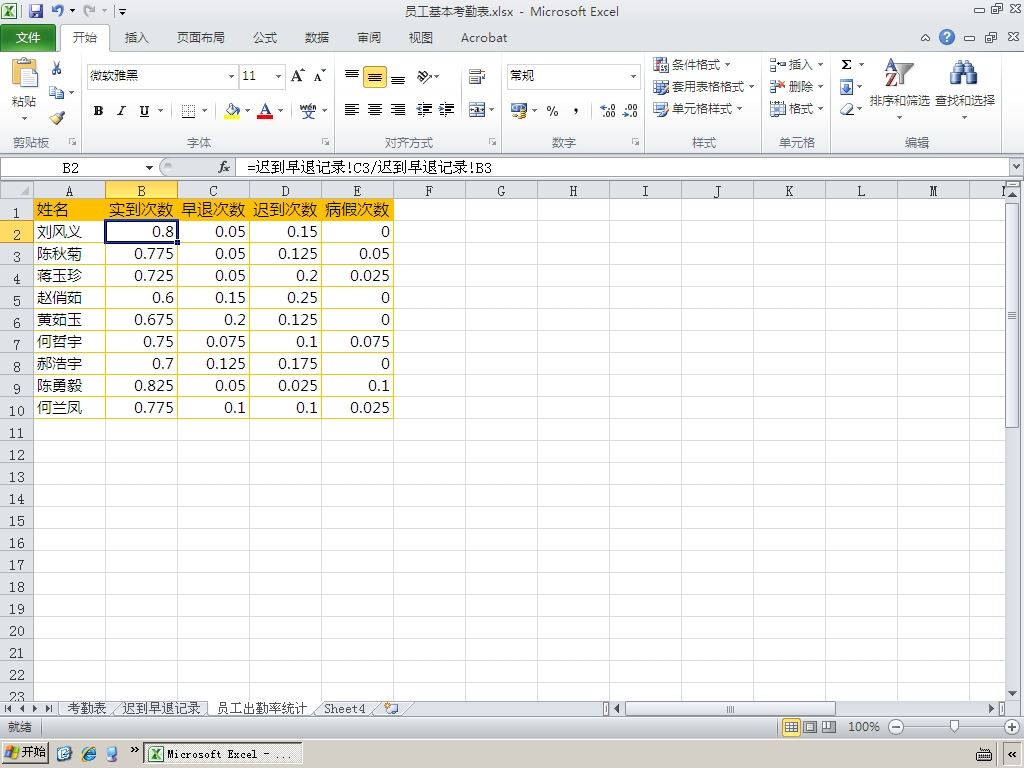Click the phonetic guide wén icon
Viewport: 1024px width, 768px height.
coord(308,110)
